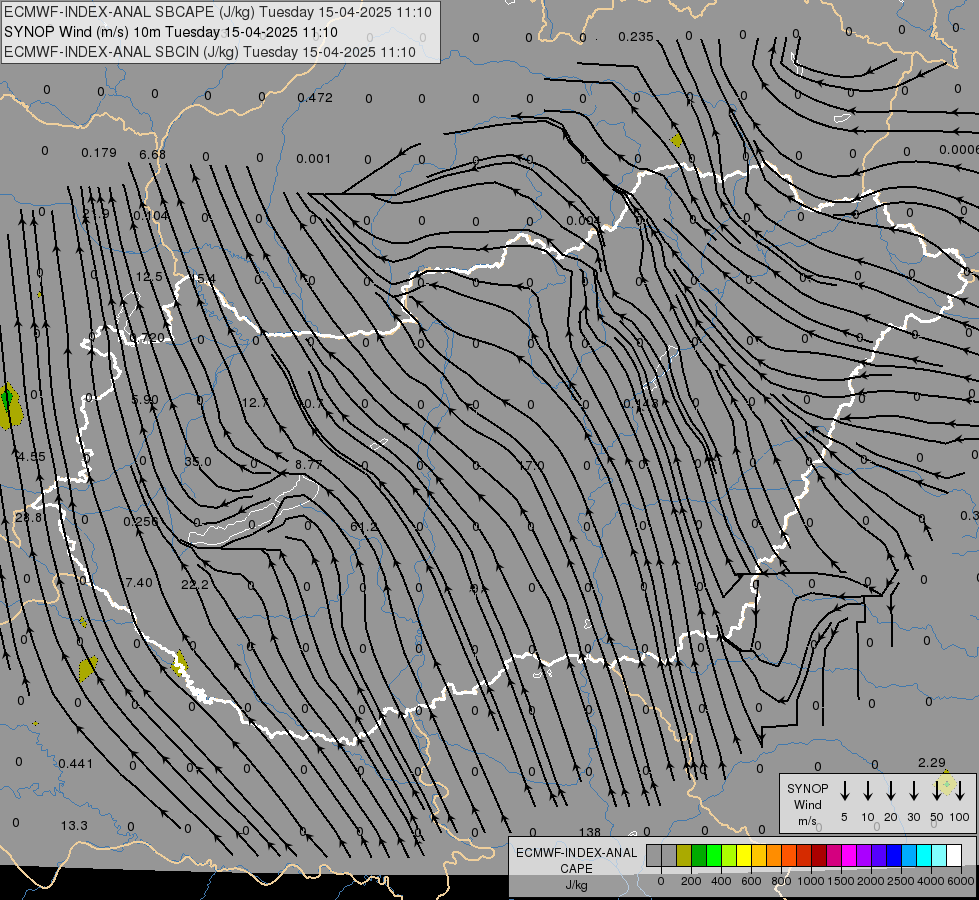
Task: Click the 0.179 grid value on the map
Action: [x=99, y=152]
